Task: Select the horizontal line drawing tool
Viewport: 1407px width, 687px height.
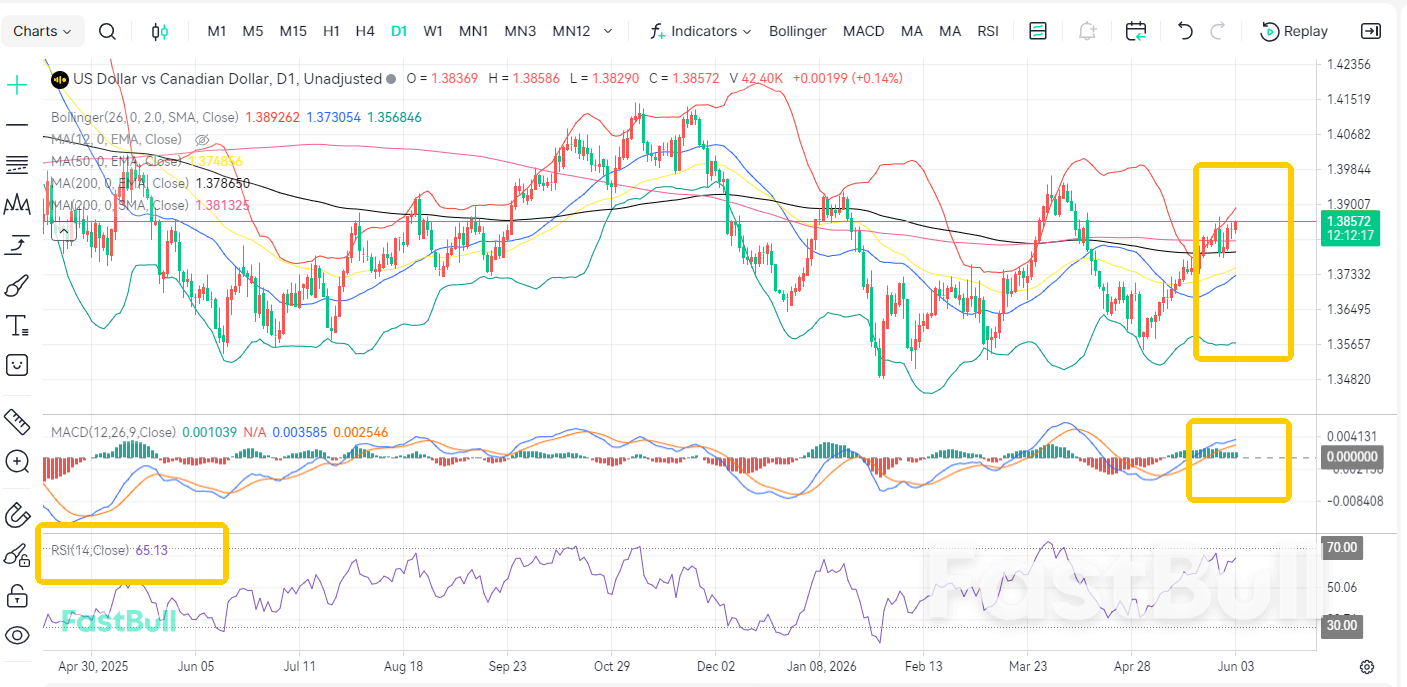Action: 17,124
